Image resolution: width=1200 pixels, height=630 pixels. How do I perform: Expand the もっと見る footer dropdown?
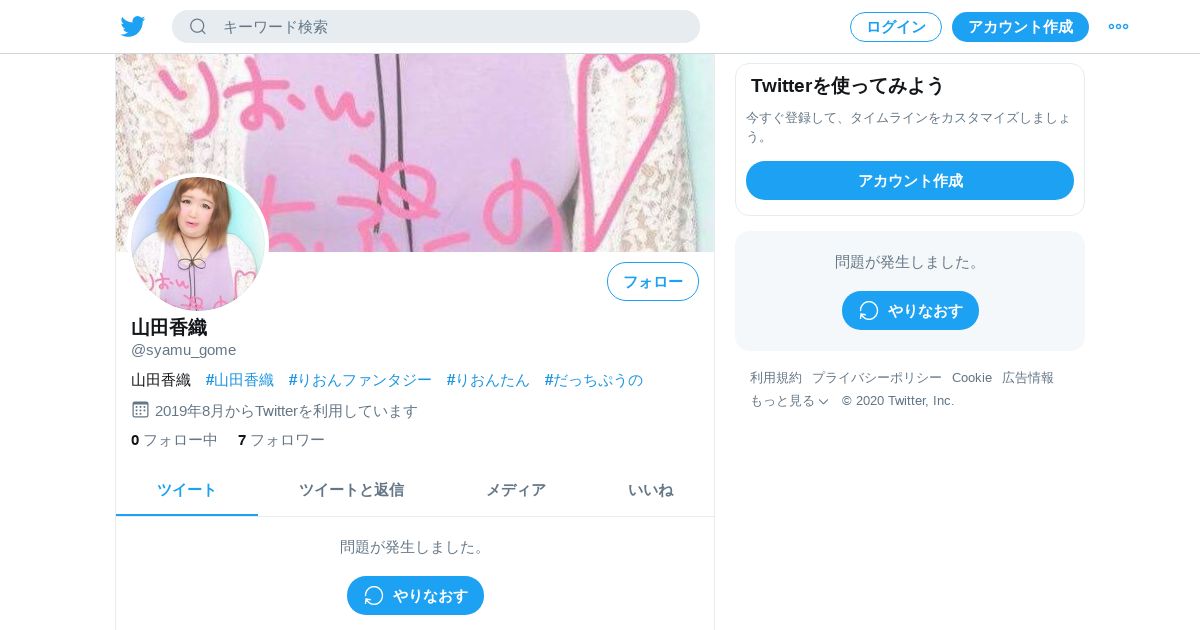(789, 401)
